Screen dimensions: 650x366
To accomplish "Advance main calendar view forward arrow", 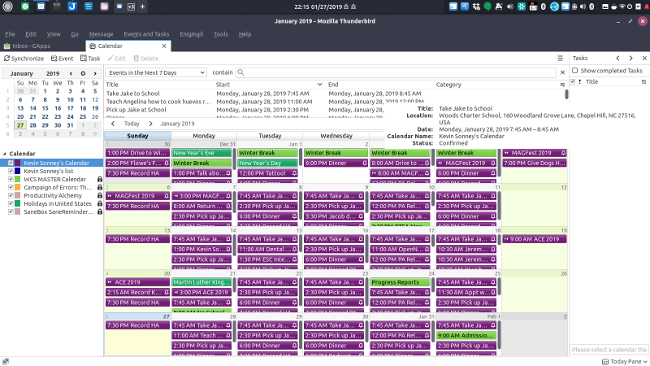I will click(150, 124).
